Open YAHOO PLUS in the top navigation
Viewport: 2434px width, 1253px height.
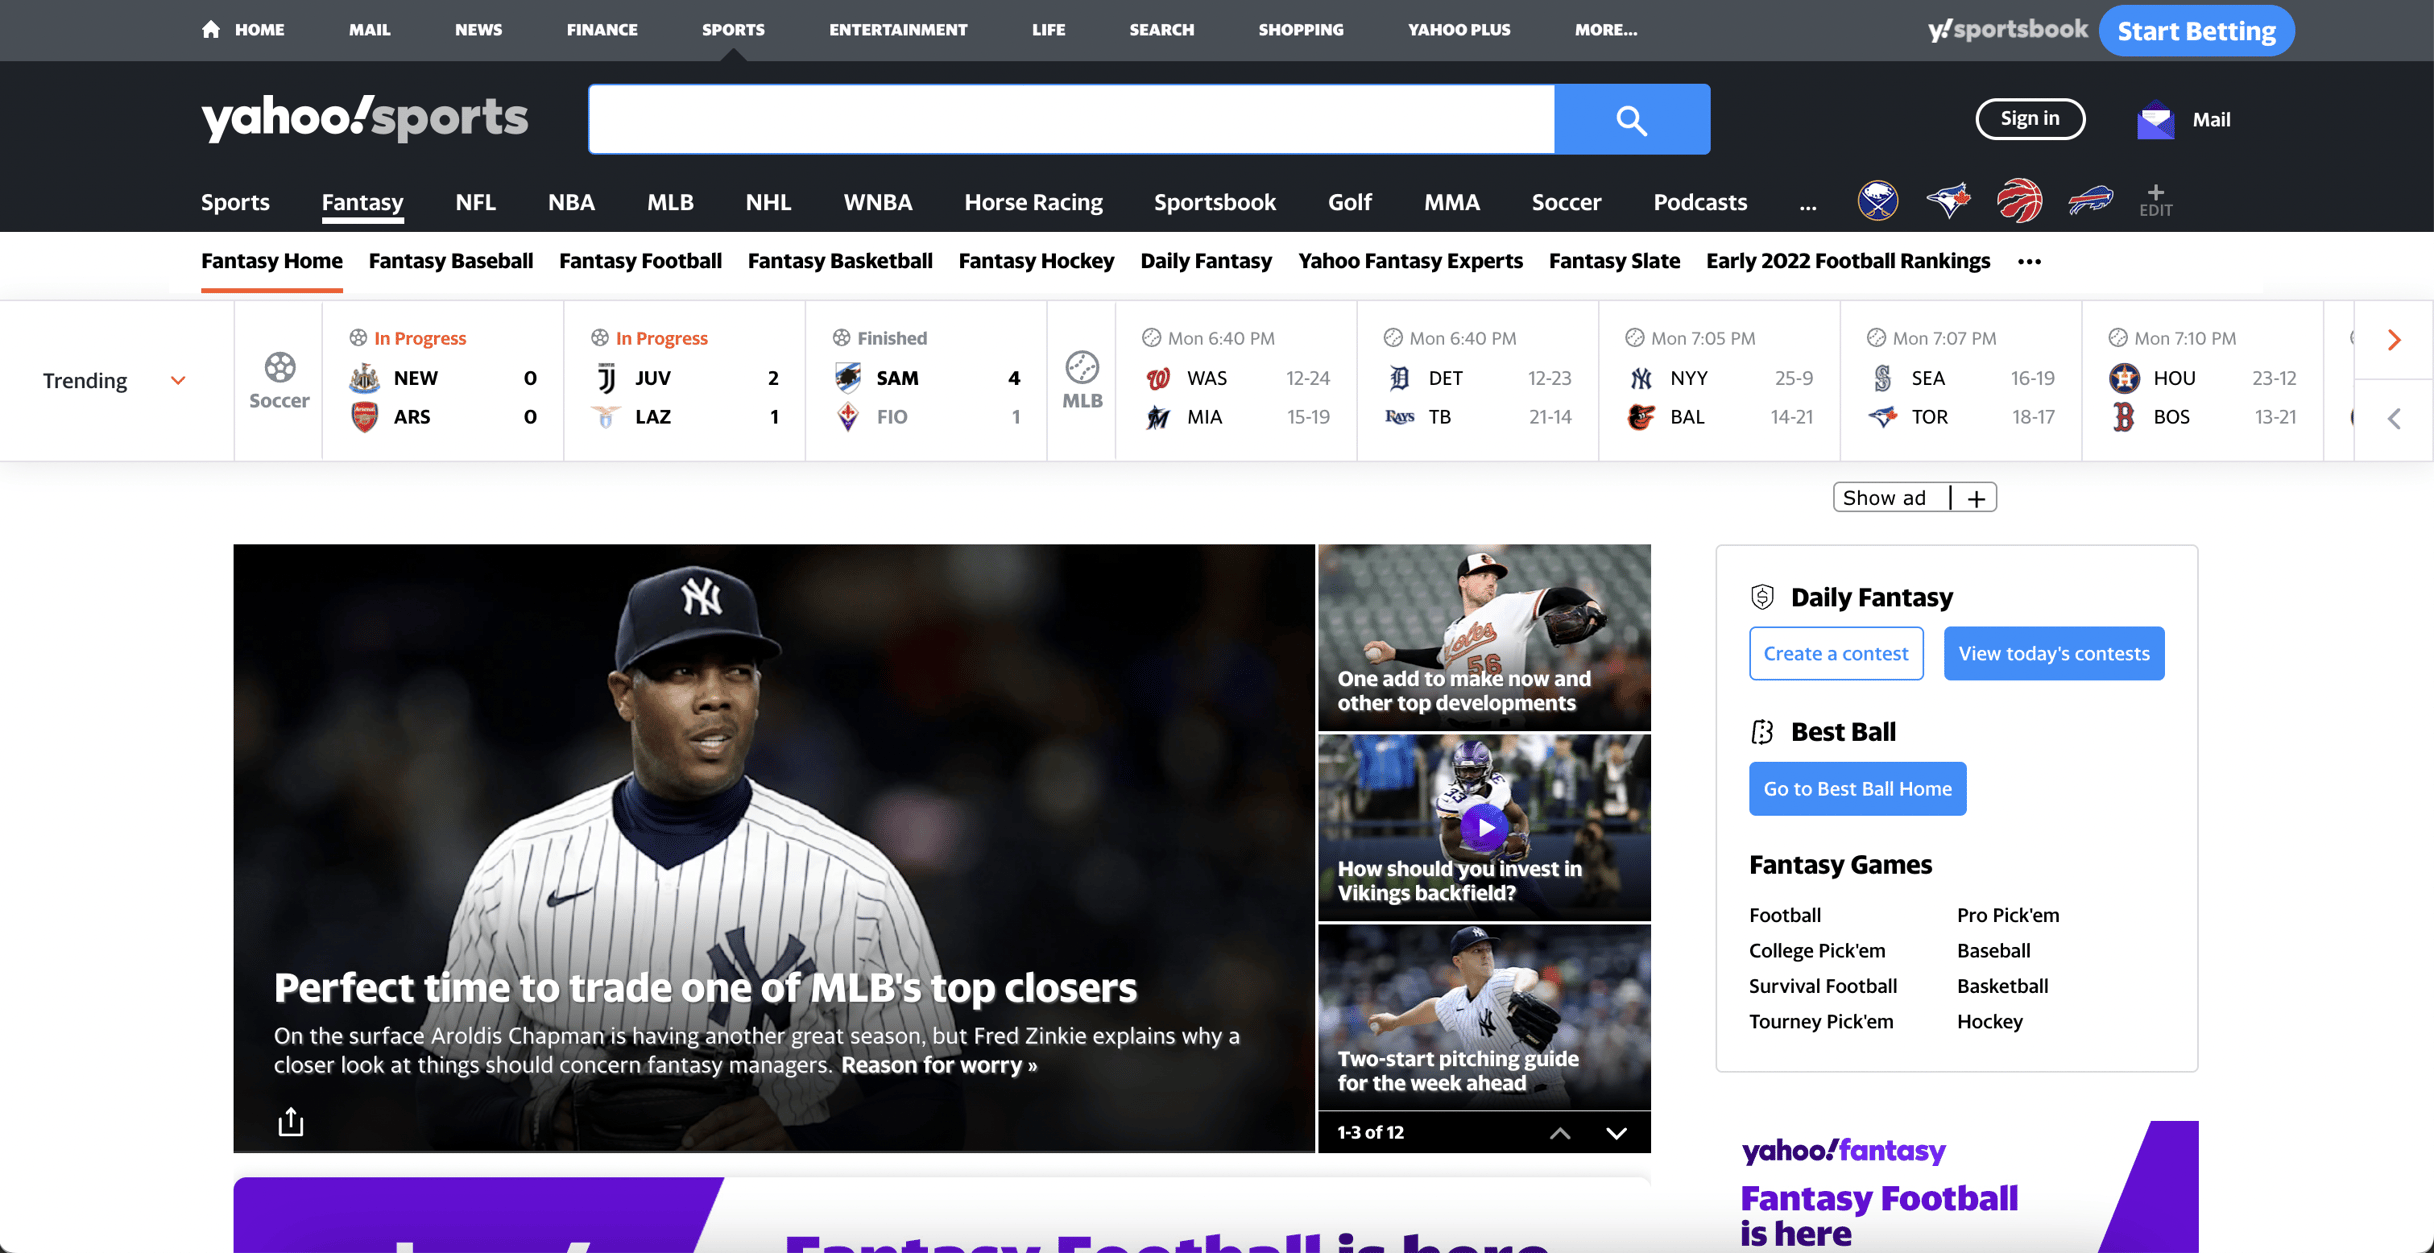[1459, 30]
